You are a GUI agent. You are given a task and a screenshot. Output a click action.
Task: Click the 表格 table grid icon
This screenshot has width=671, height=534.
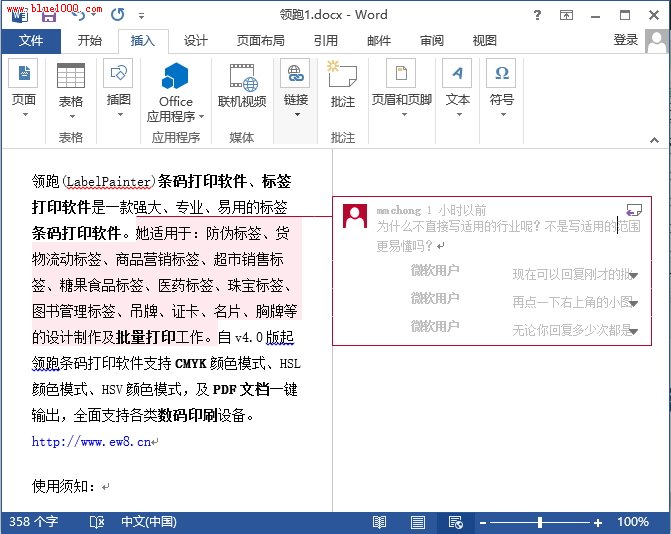tap(71, 75)
